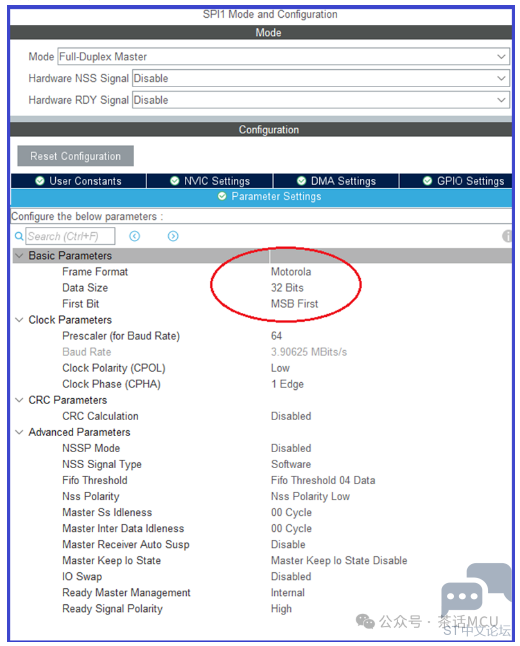Switch to the GPIO Settings tab

click(x=456, y=181)
